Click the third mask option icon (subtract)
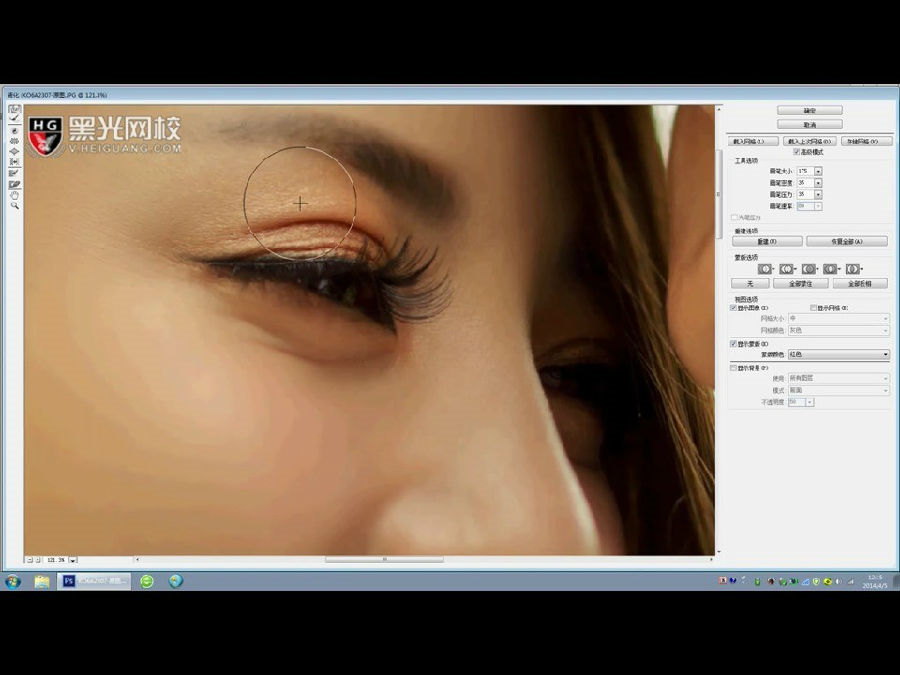 [x=809, y=269]
